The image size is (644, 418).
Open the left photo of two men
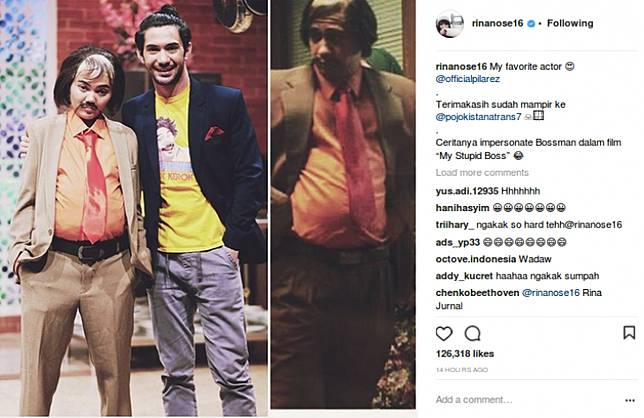click(x=134, y=209)
